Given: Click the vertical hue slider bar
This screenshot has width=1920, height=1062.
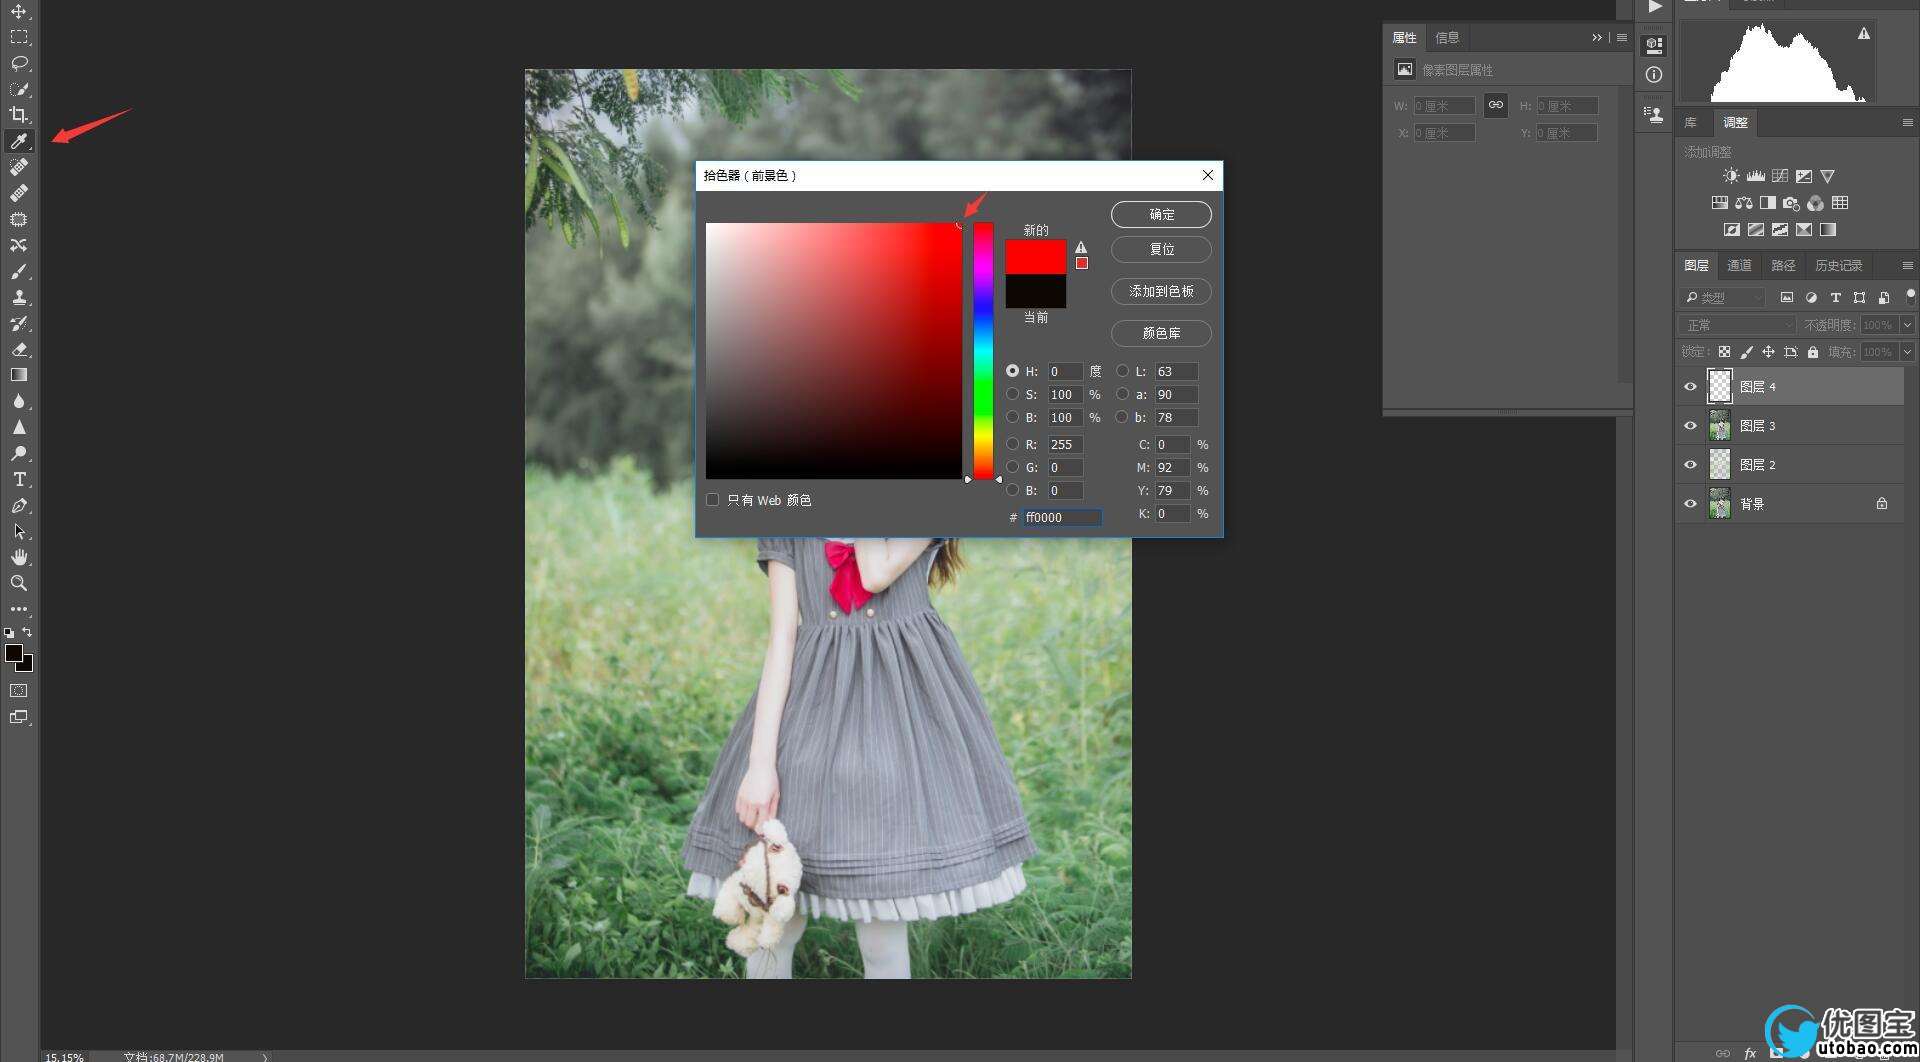Looking at the screenshot, I should coord(984,351).
